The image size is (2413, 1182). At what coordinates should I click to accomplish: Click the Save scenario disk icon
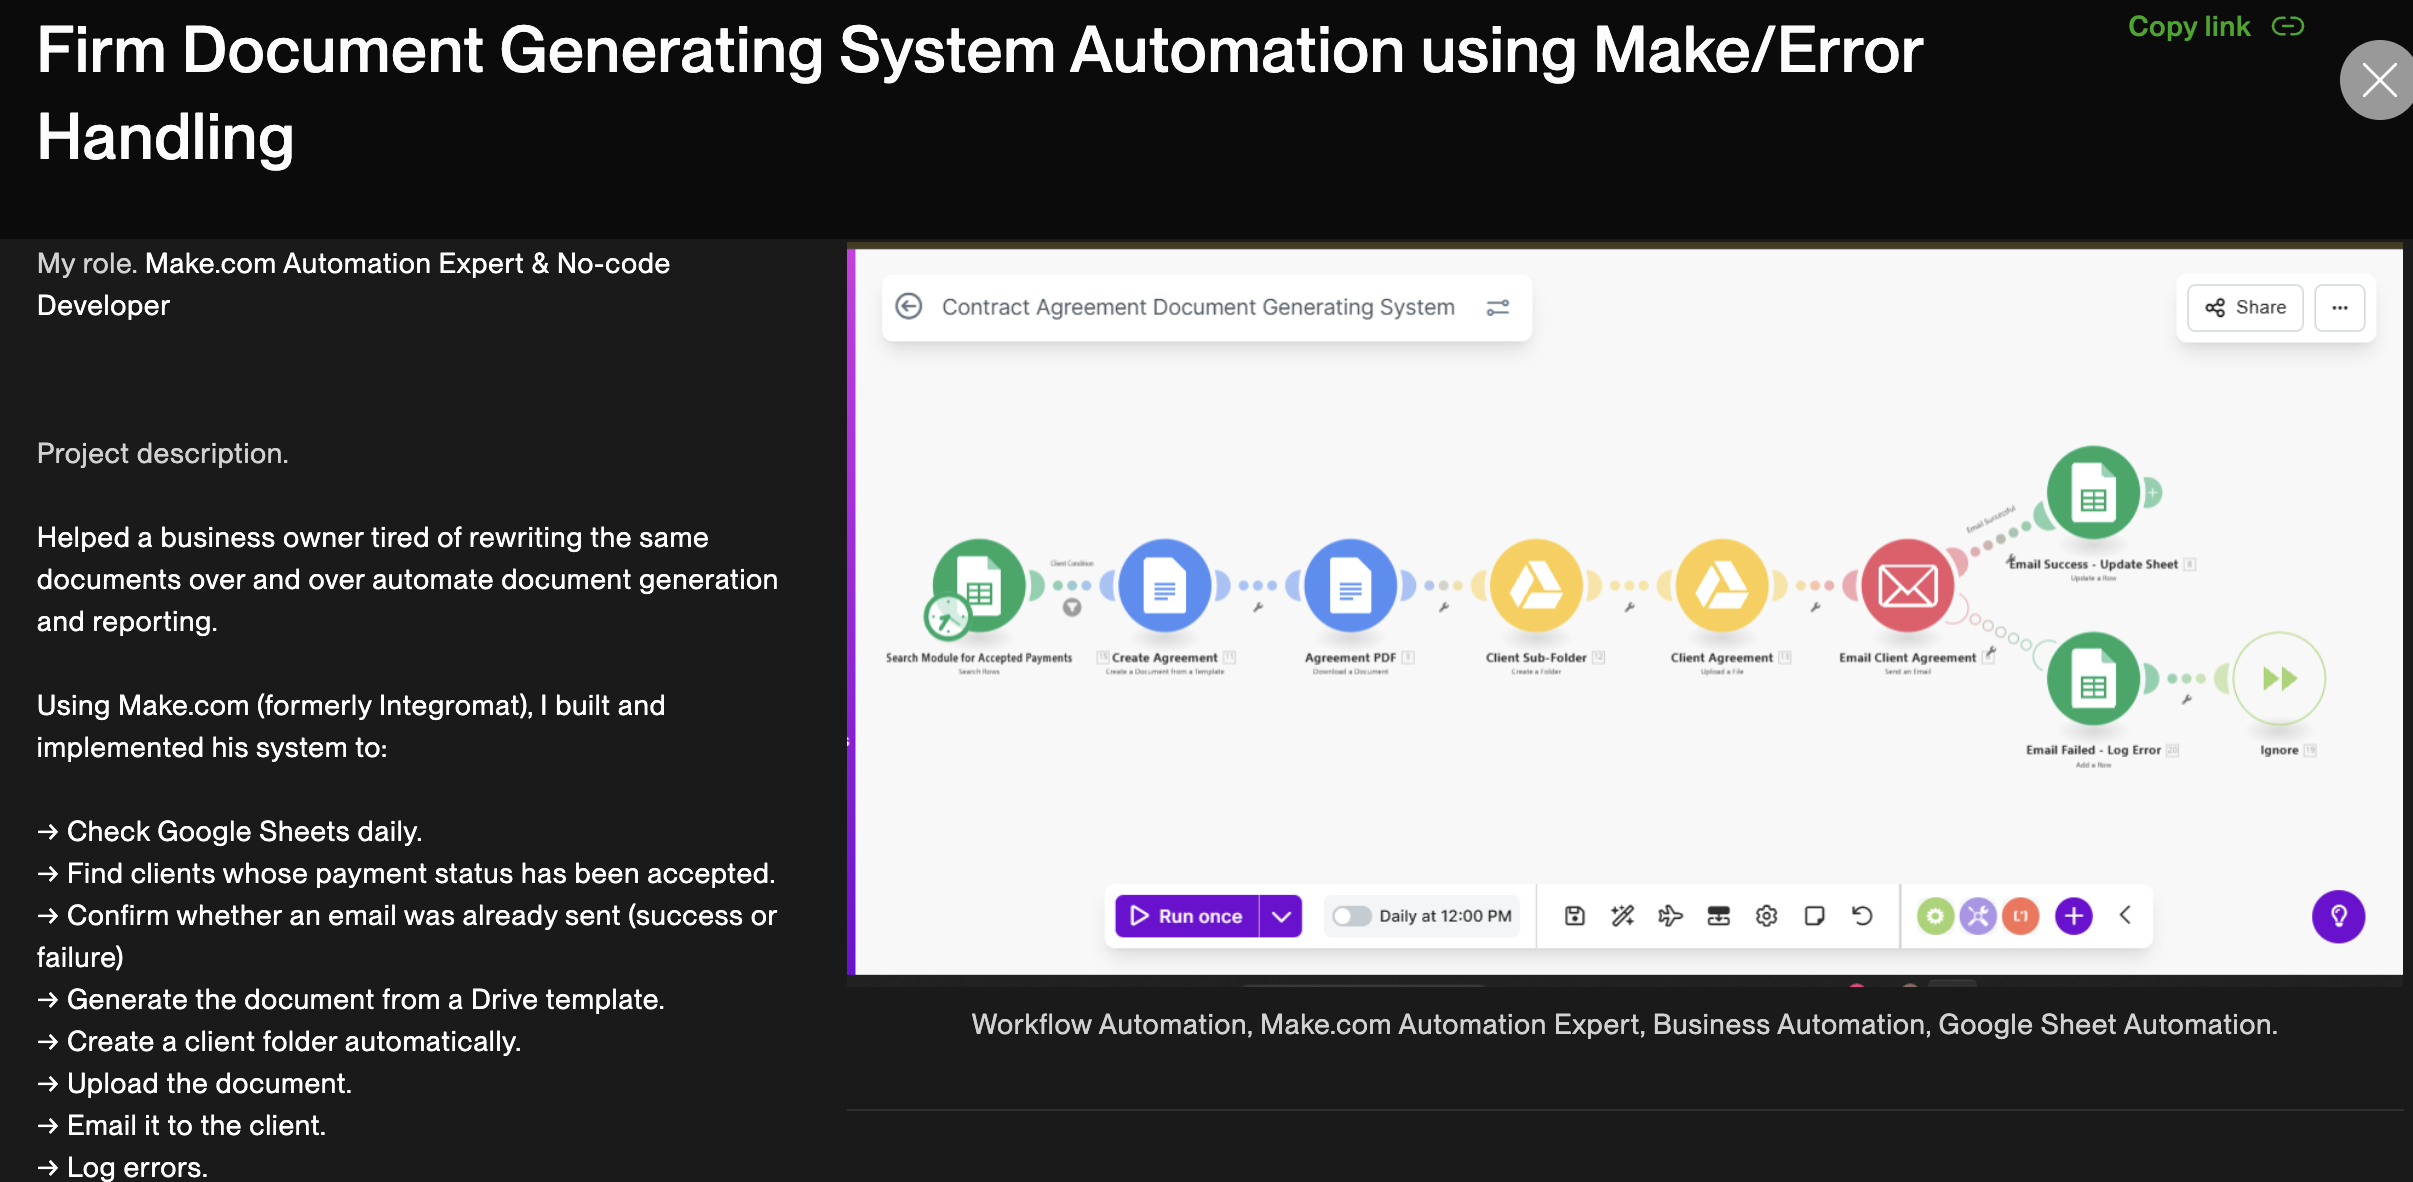pyautogui.click(x=1575, y=916)
